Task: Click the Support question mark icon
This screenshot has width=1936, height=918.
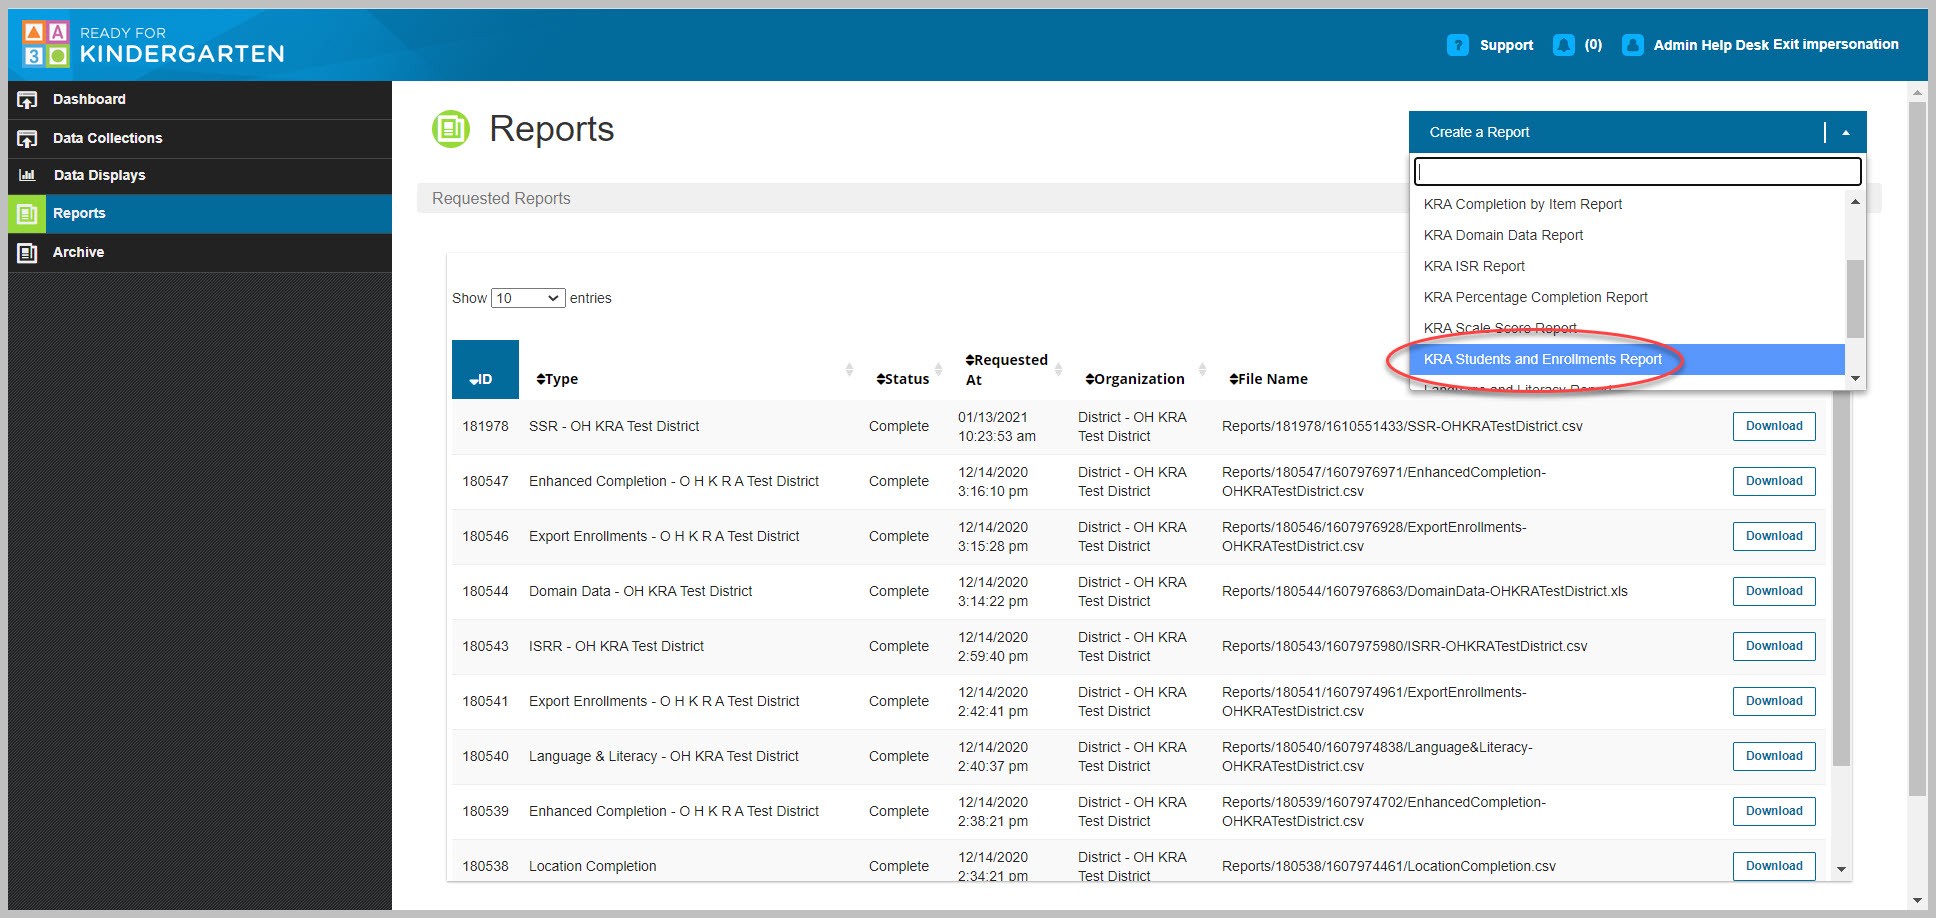Action: 1458,45
